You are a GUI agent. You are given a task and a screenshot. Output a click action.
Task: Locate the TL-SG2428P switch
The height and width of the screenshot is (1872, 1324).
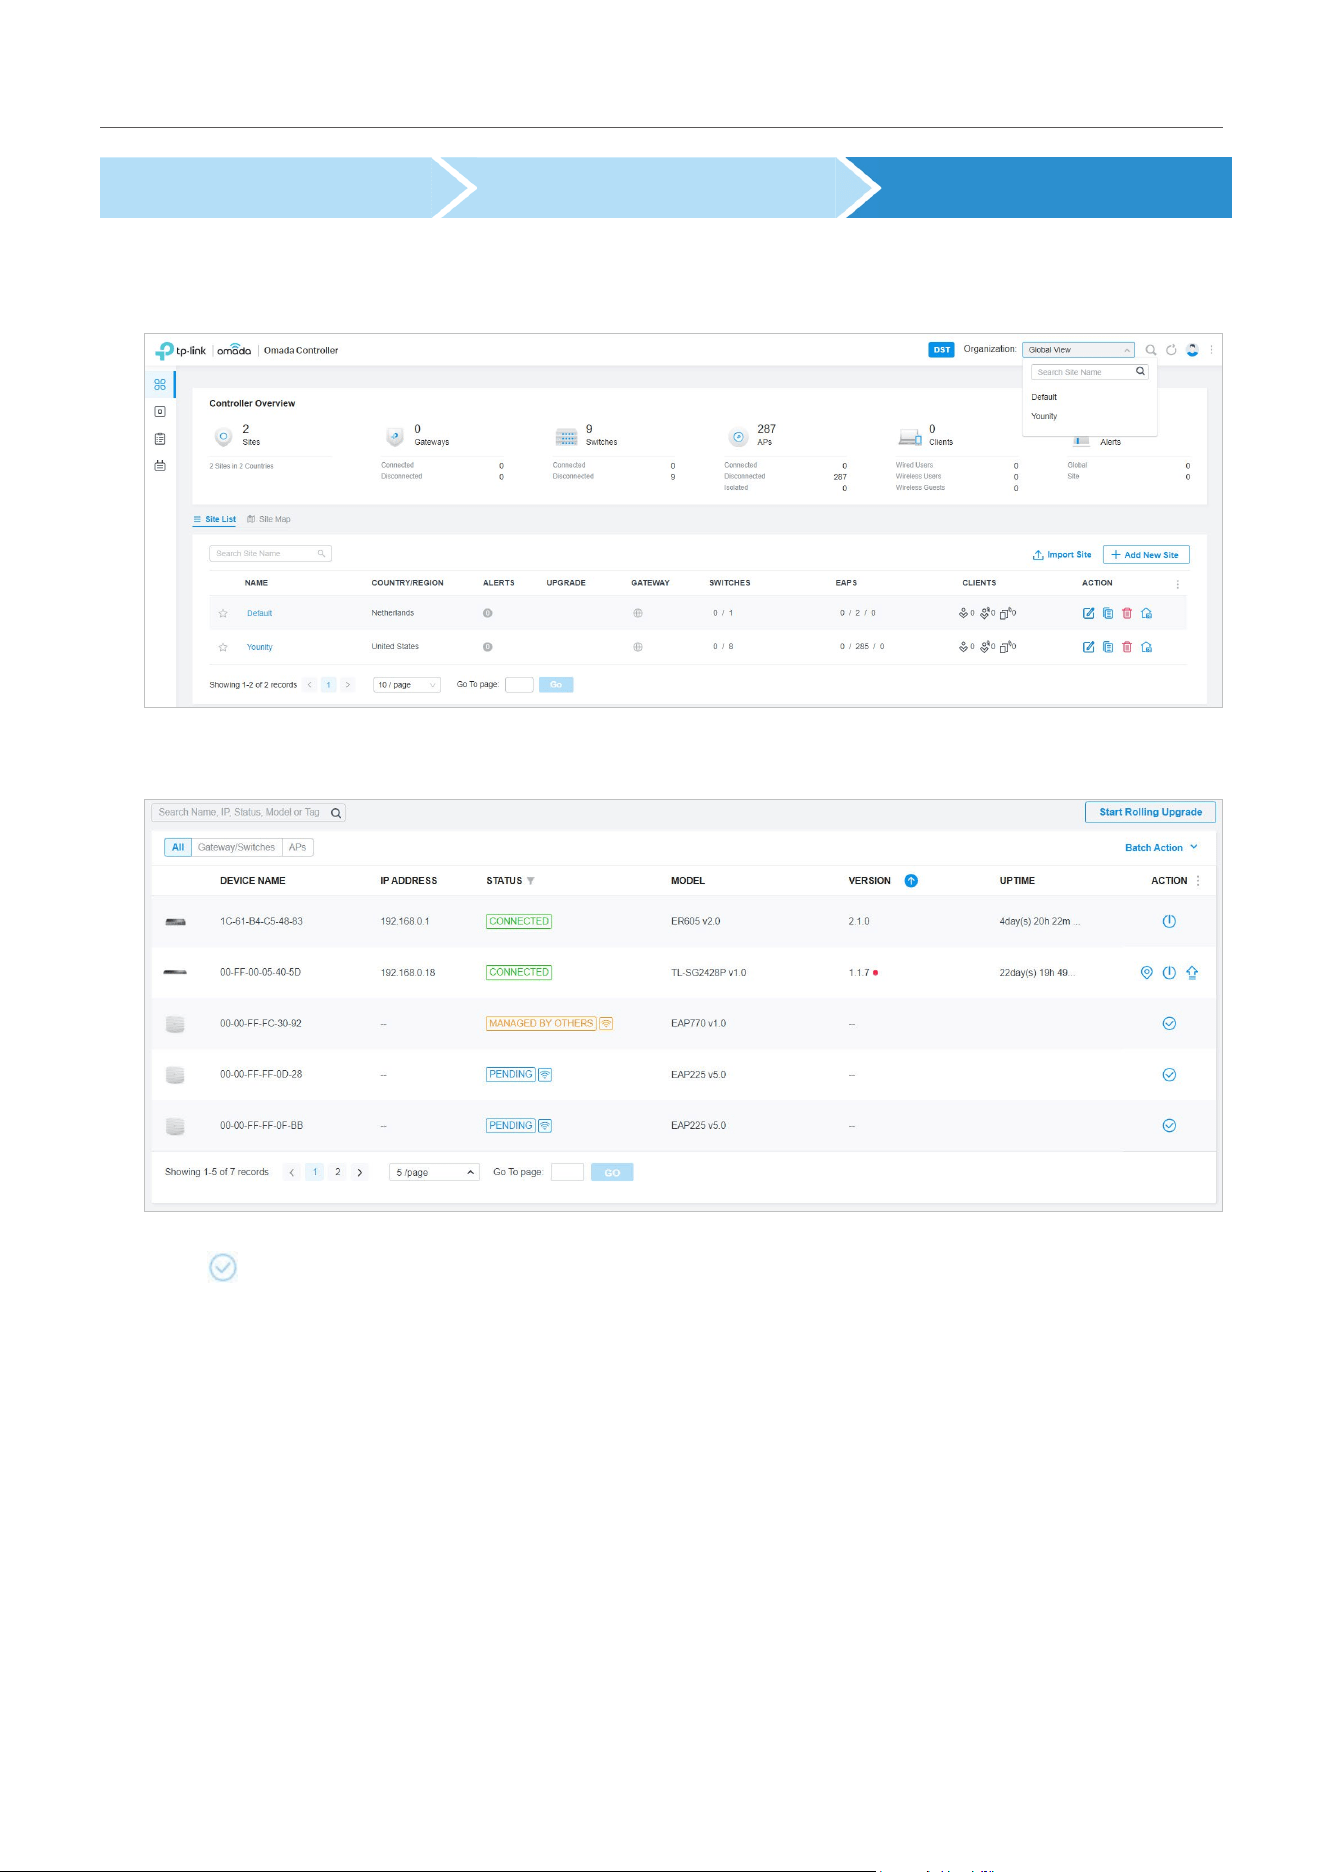[x=1147, y=973]
